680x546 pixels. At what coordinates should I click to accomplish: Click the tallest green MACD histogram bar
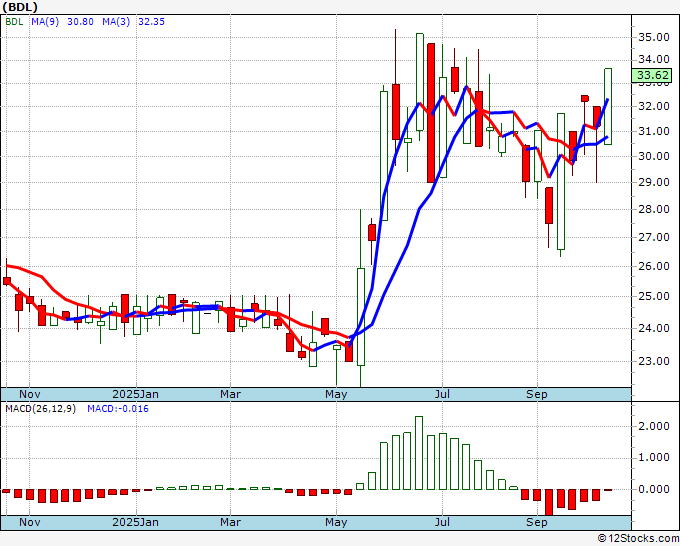(x=419, y=453)
